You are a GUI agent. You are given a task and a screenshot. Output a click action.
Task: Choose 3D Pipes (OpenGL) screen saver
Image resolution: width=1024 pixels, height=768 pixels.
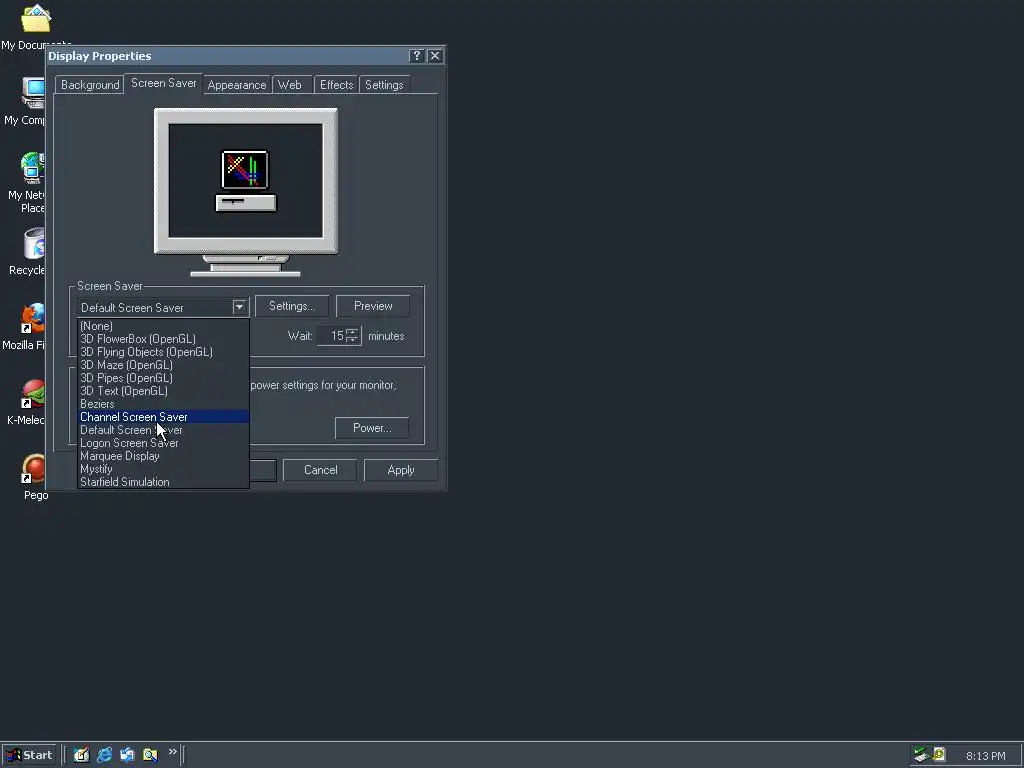click(163, 378)
